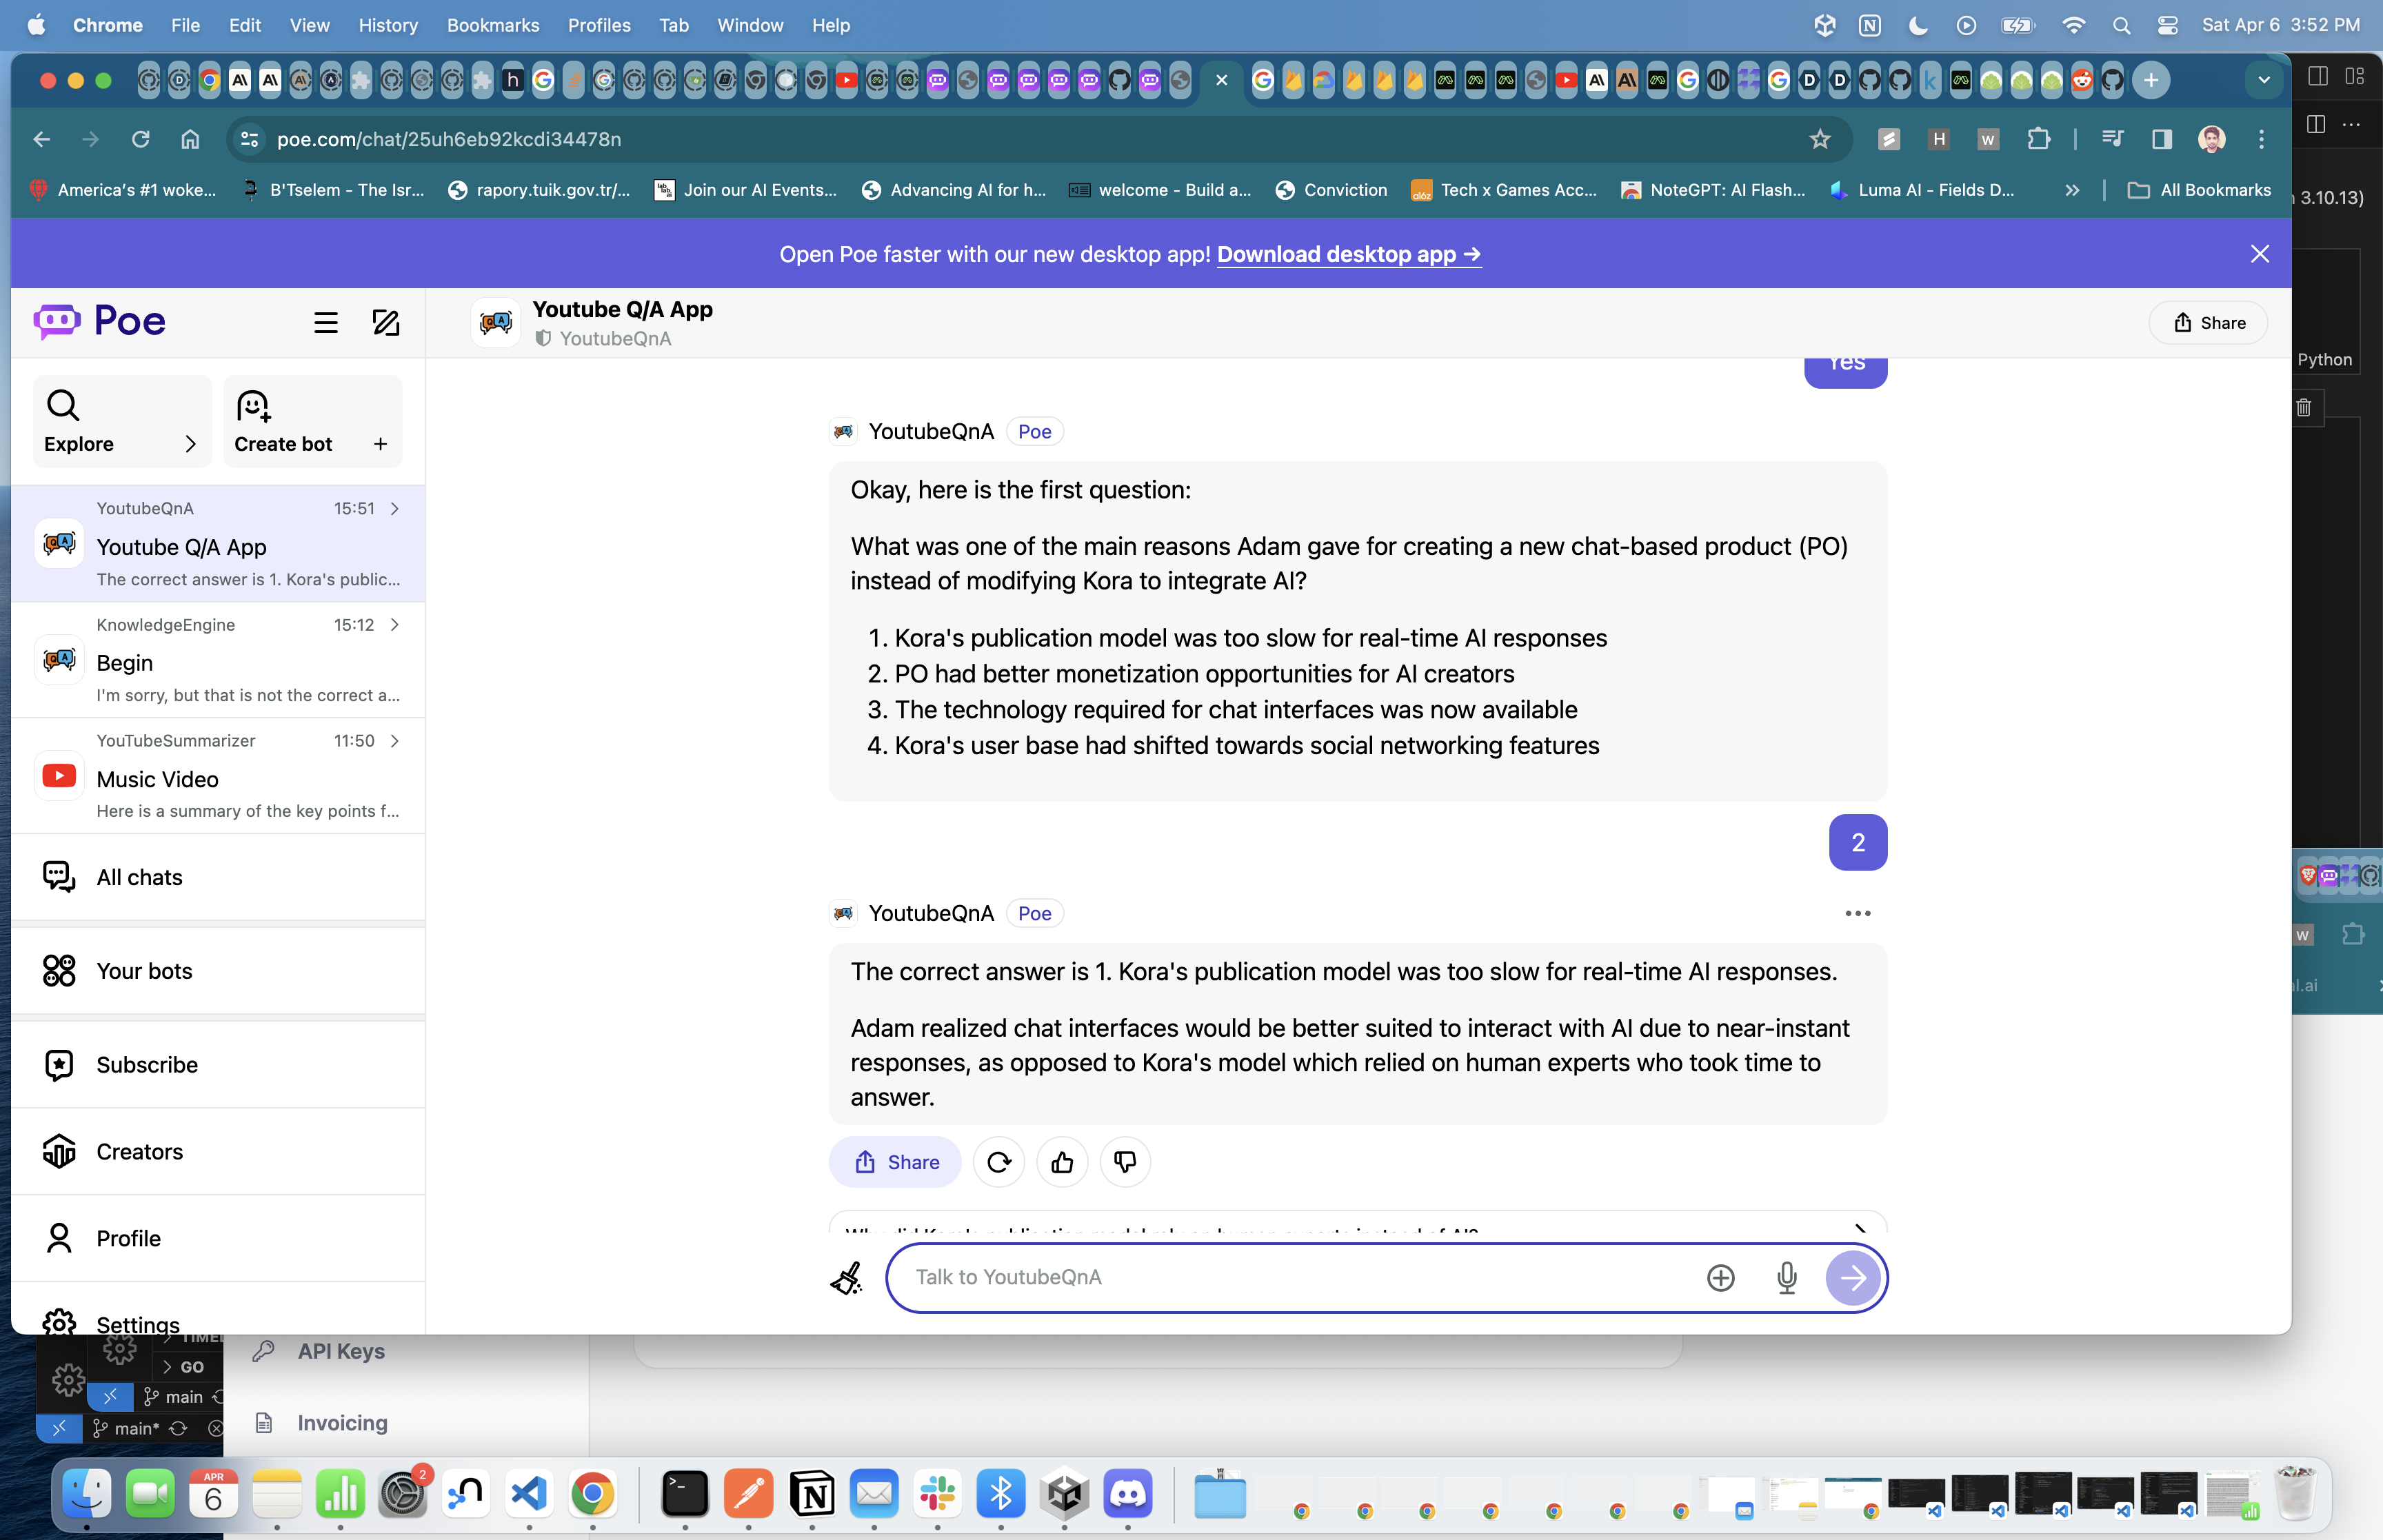Click the Talk to YoutubeQnA input field
This screenshot has height=1540, width=2383.
(1290, 1277)
